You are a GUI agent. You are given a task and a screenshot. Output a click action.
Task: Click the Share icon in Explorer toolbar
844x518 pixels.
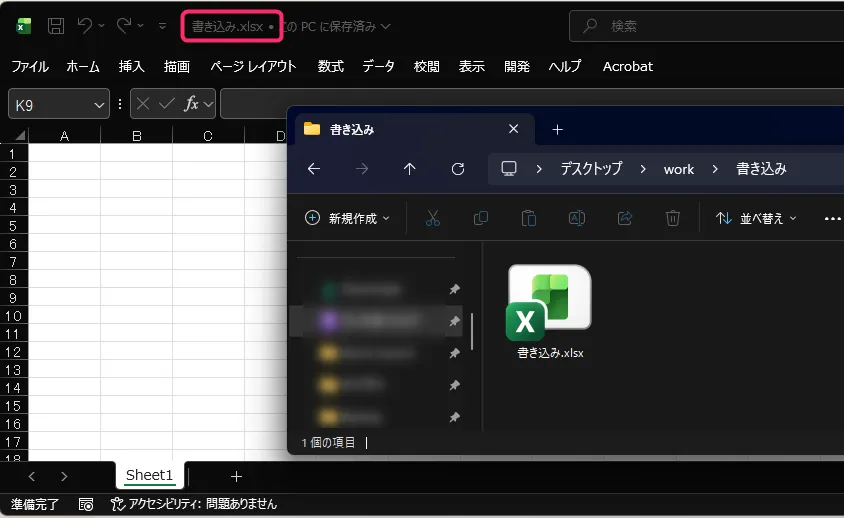(625, 218)
